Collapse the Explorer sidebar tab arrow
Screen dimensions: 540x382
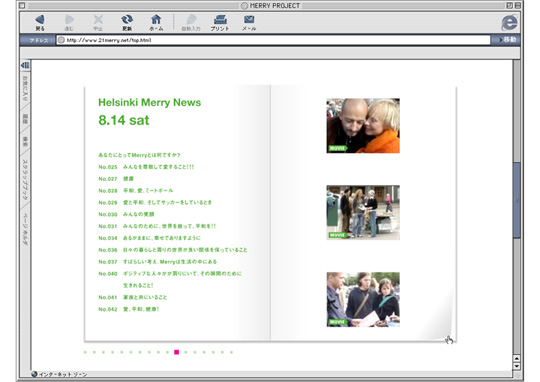point(25,65)
